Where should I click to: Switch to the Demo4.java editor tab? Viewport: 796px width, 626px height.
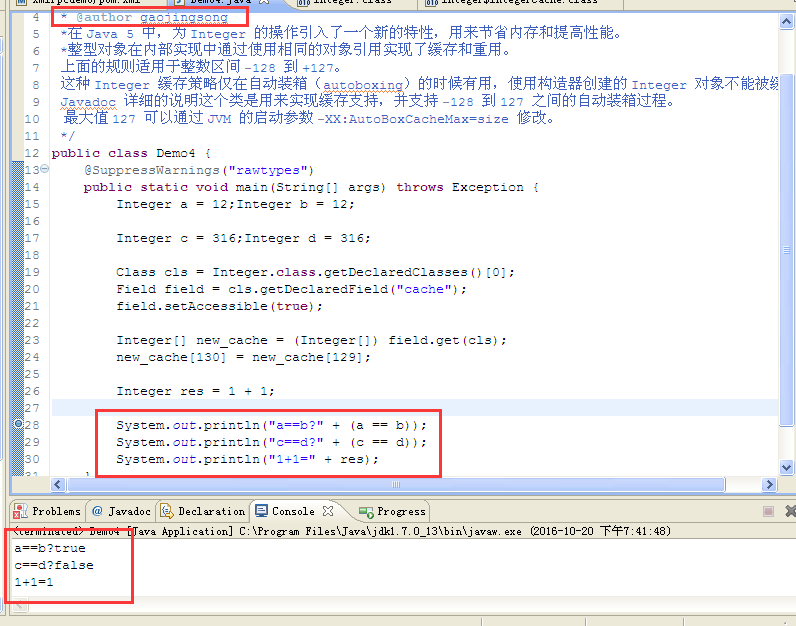click(221, 2)
